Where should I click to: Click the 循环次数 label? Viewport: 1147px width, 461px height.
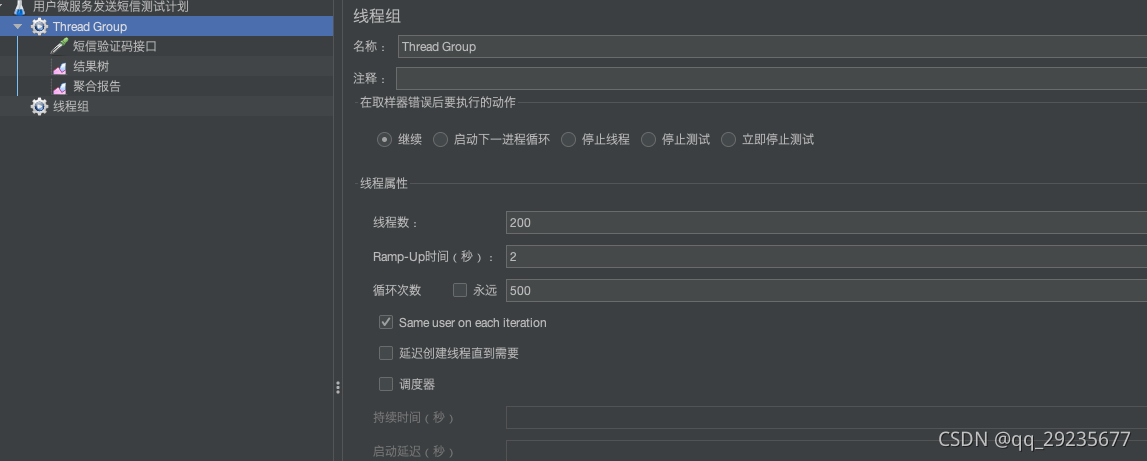tap(397, 291)
